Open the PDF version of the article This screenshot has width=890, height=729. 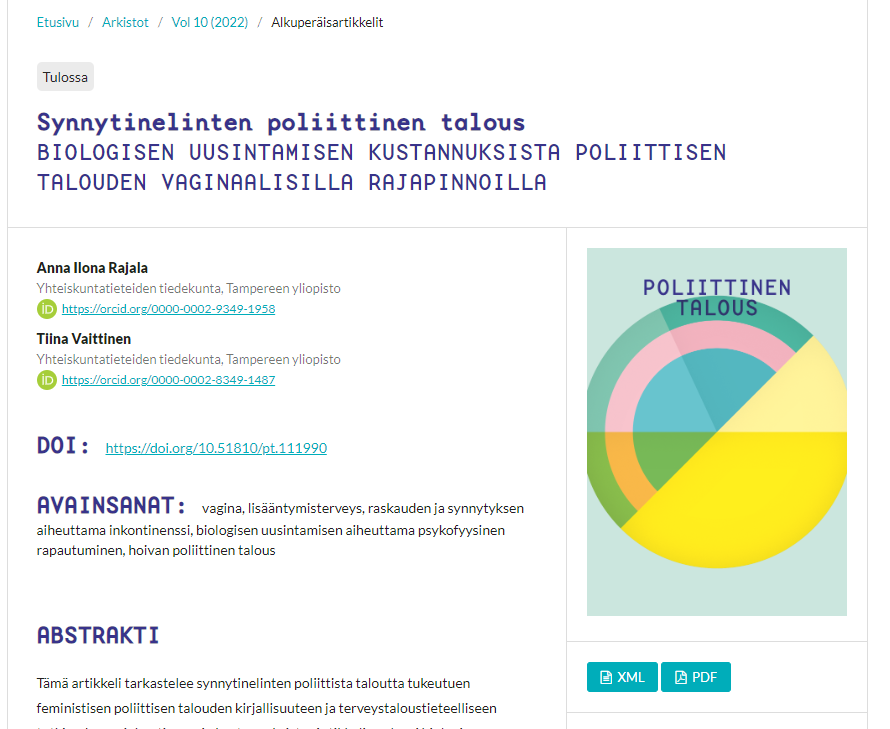click(x=696, y=677)
